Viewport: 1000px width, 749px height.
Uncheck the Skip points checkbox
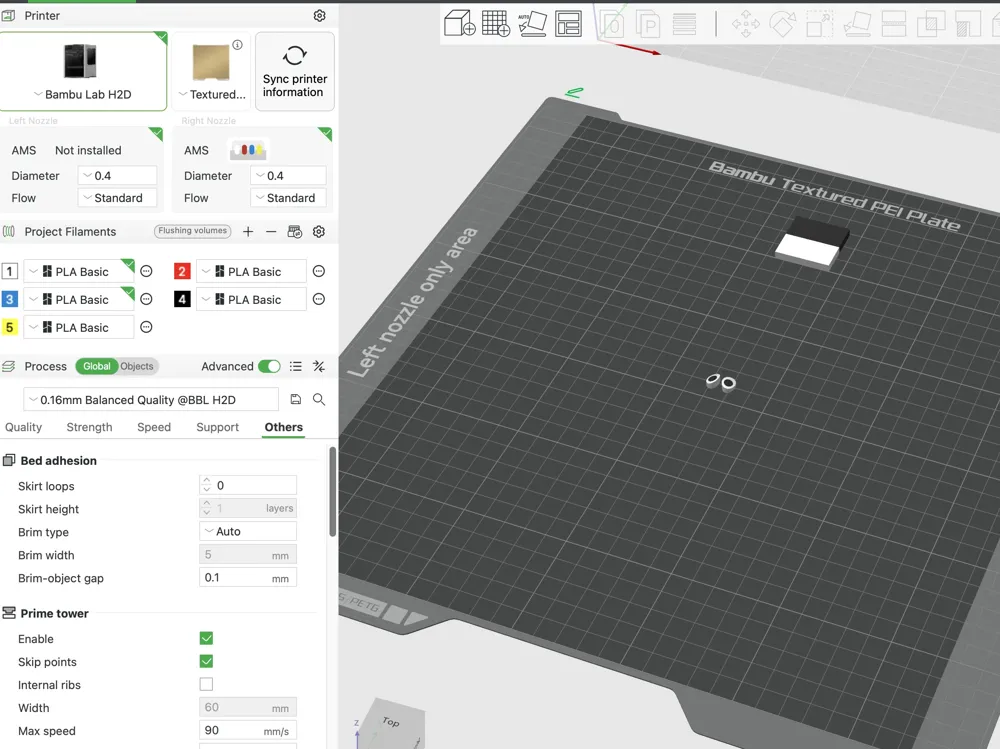(206, 661)
